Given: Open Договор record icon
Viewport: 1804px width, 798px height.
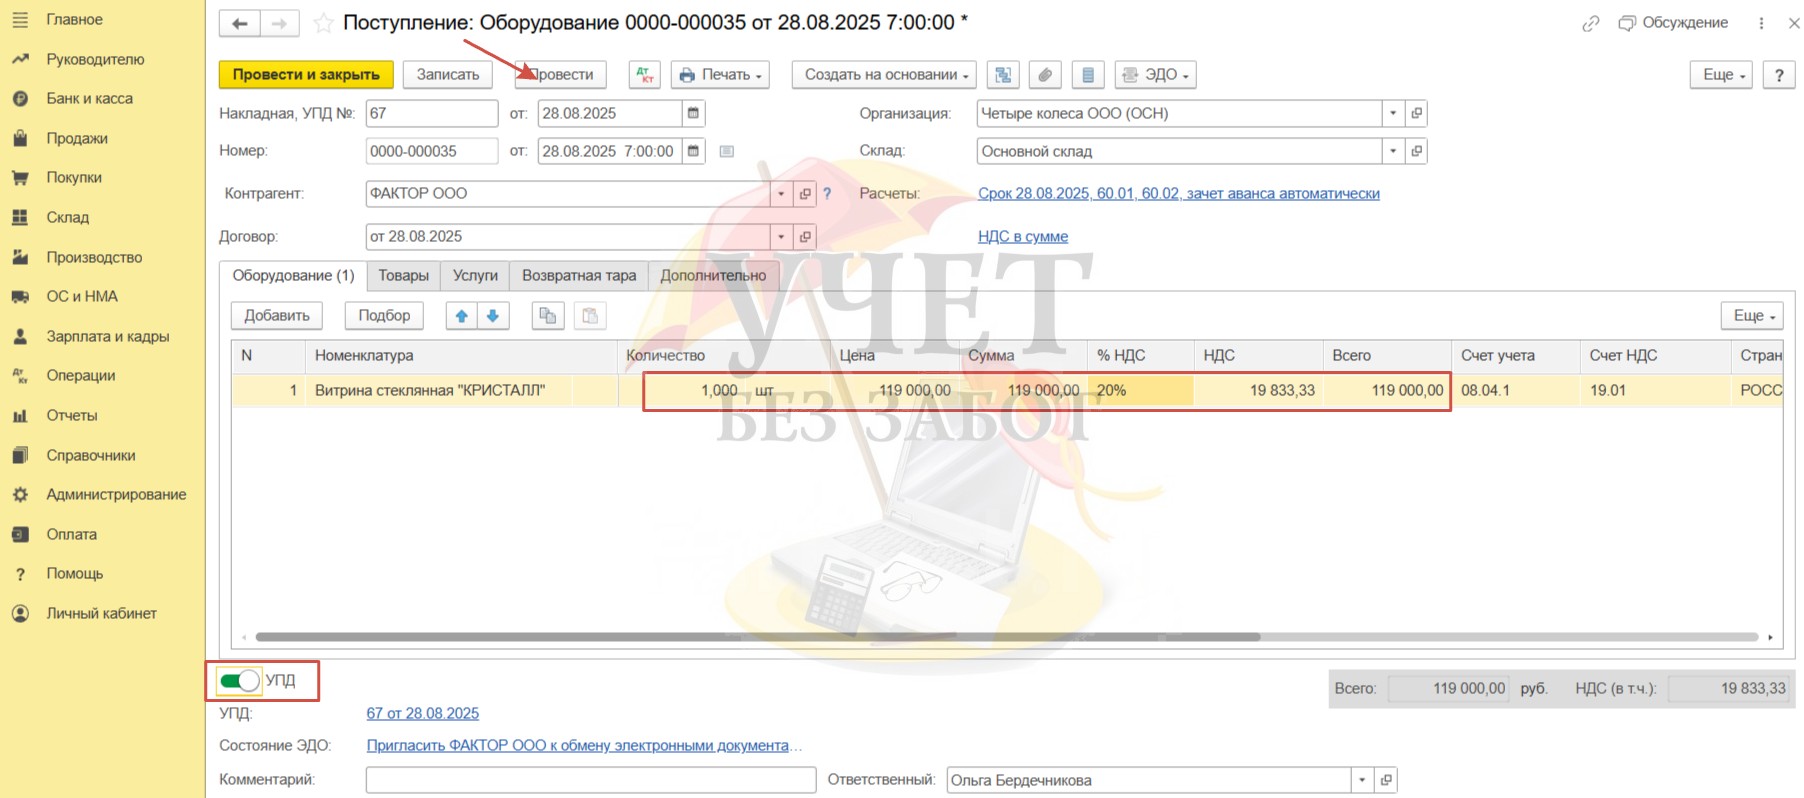Looking at the screenshot, I should [804, 237].
